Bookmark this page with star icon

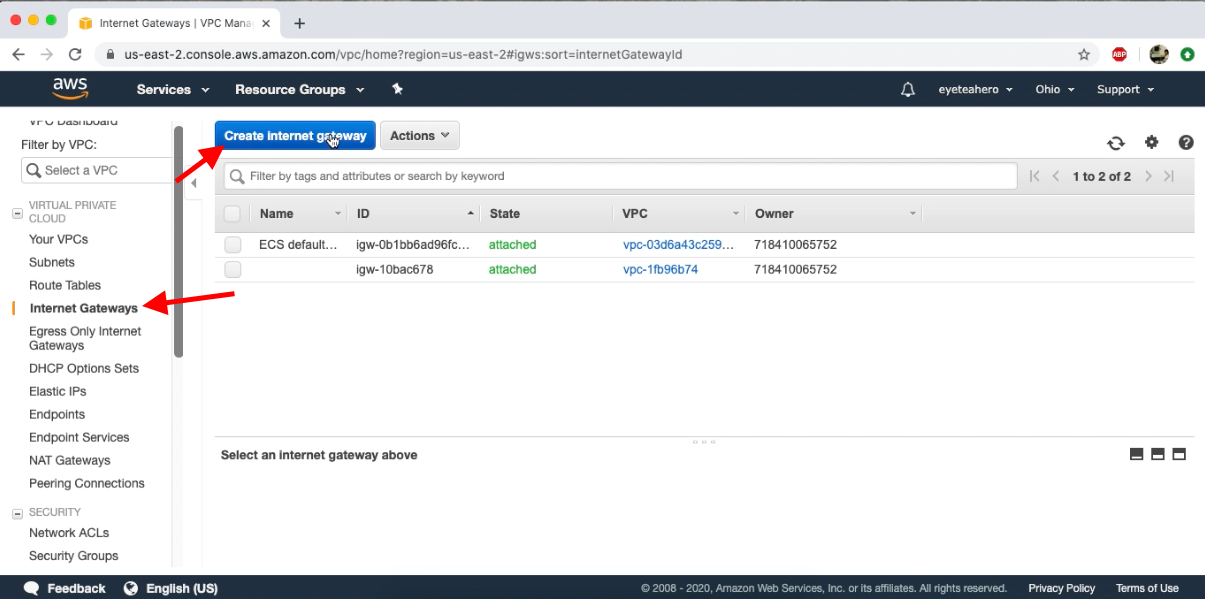point(1084,54)
